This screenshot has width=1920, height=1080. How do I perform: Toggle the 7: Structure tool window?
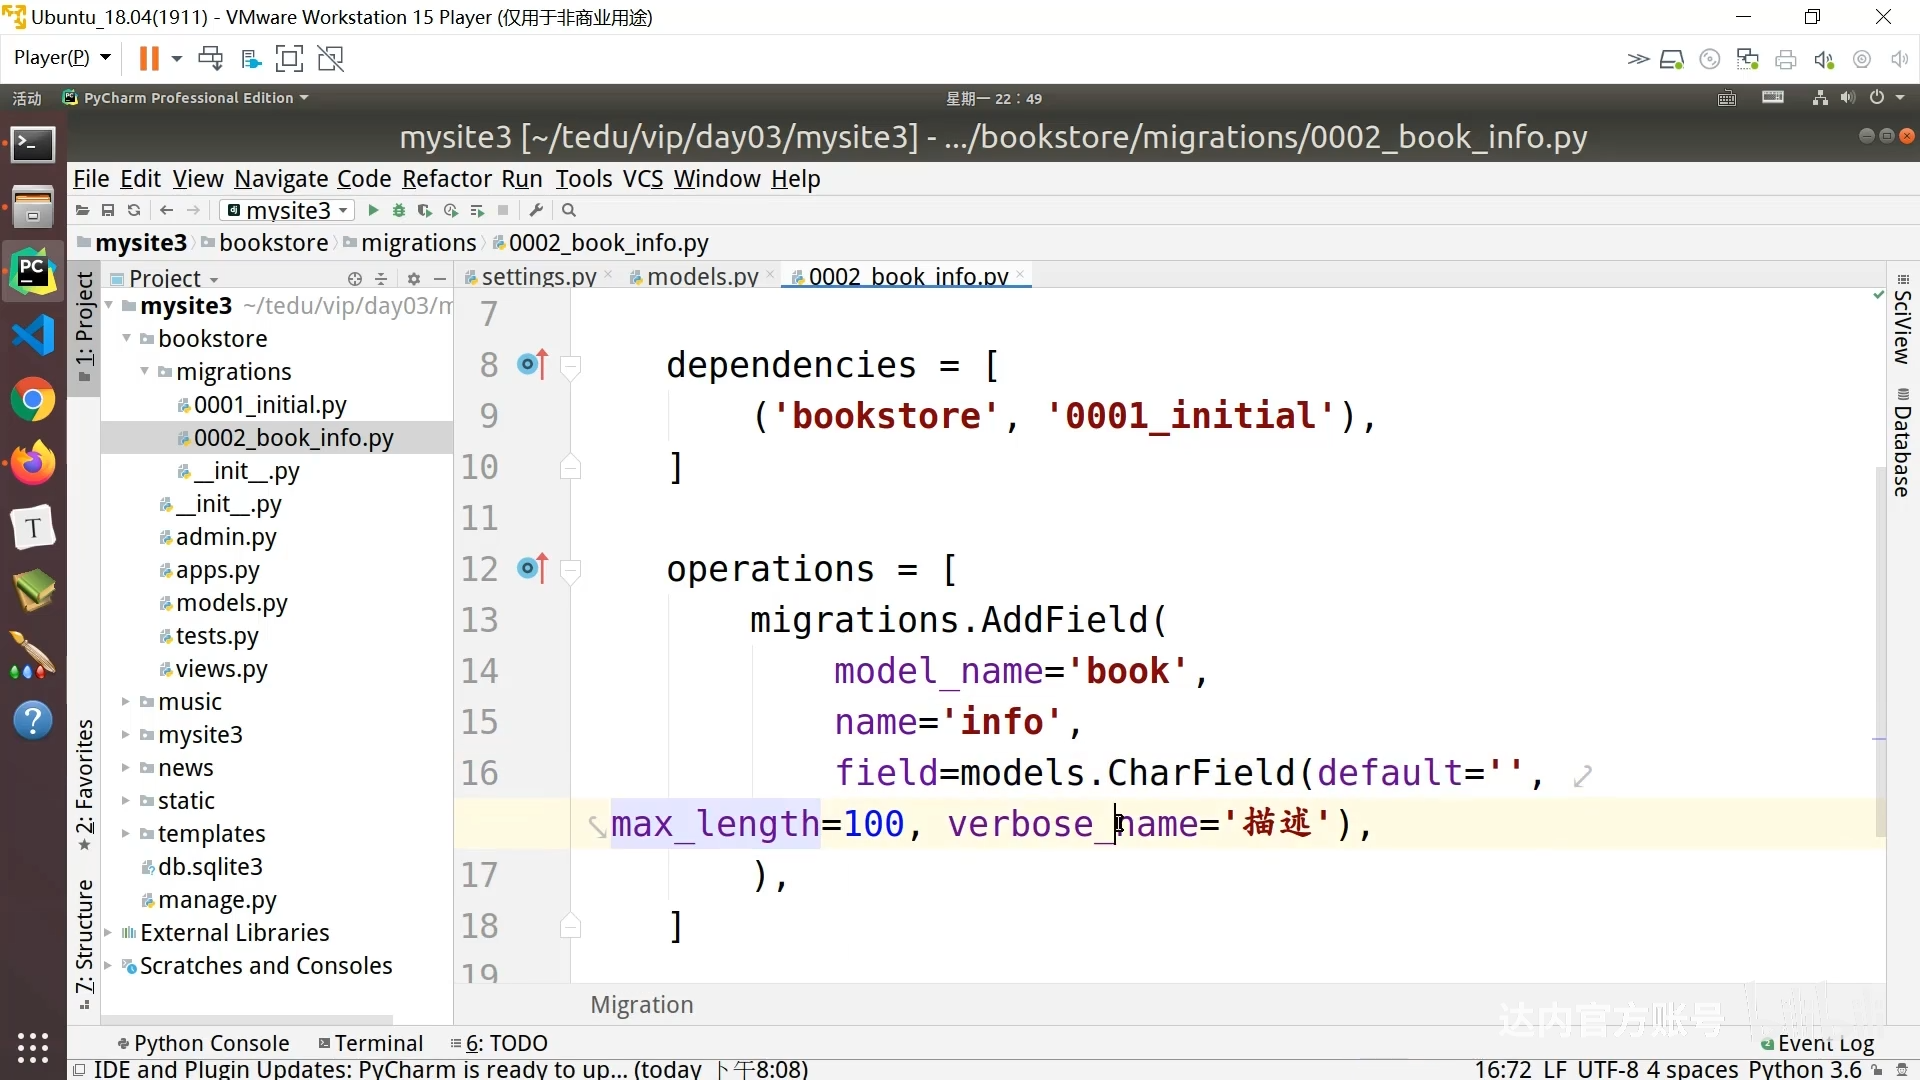pos(85,938)
